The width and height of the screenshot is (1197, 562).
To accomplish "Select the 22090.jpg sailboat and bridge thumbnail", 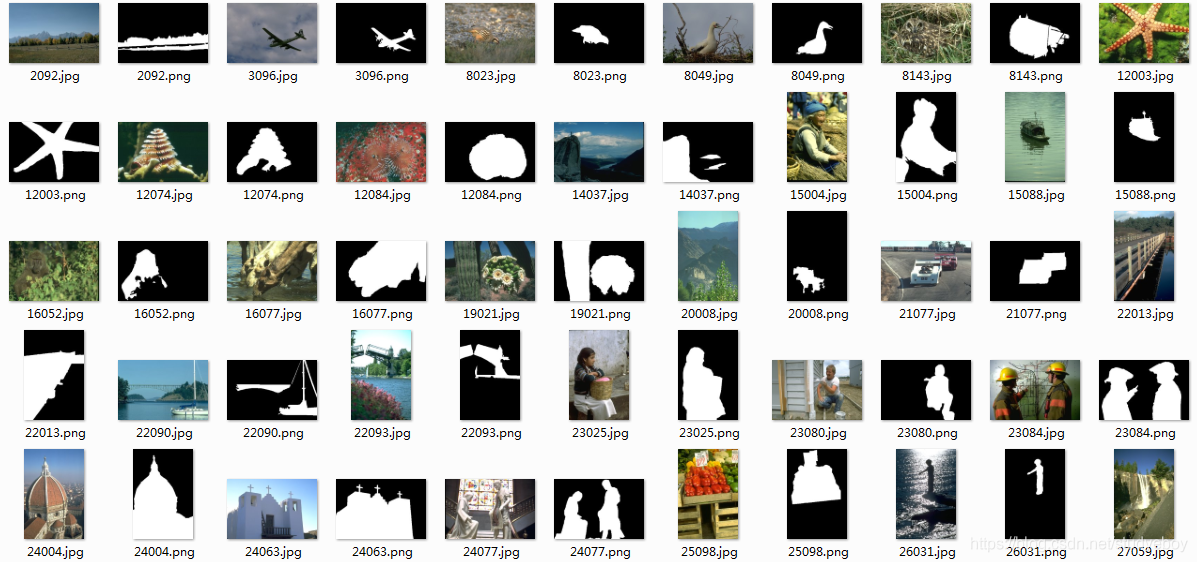I will pyautogui.click(x=163, y=390).
